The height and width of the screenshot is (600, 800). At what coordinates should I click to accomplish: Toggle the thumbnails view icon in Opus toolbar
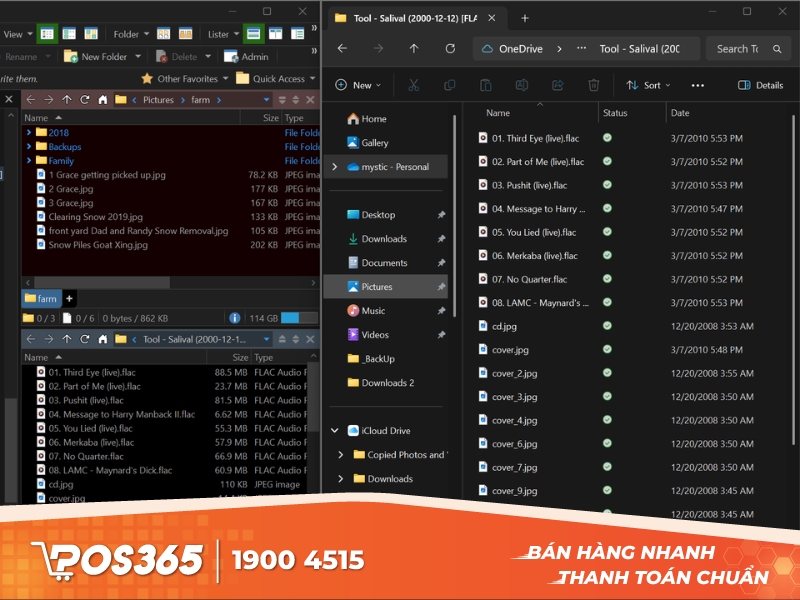pyautogui.click(x=89, y=34)
